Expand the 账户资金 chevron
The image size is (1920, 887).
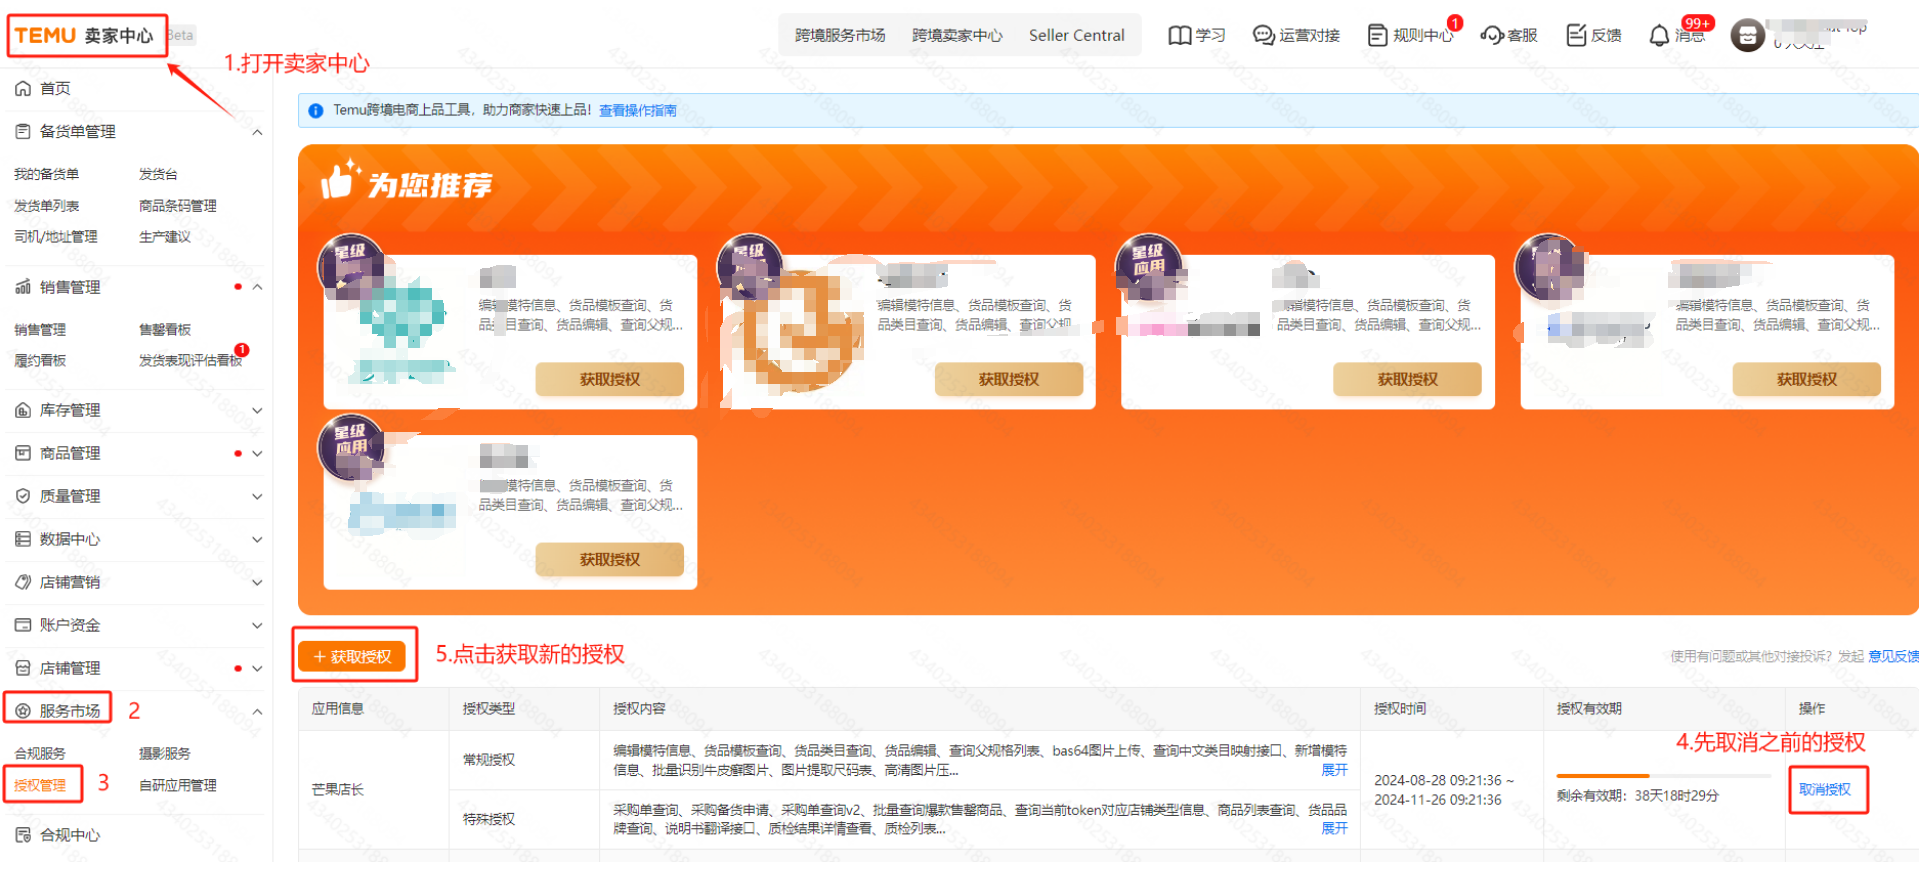(257, 625)
